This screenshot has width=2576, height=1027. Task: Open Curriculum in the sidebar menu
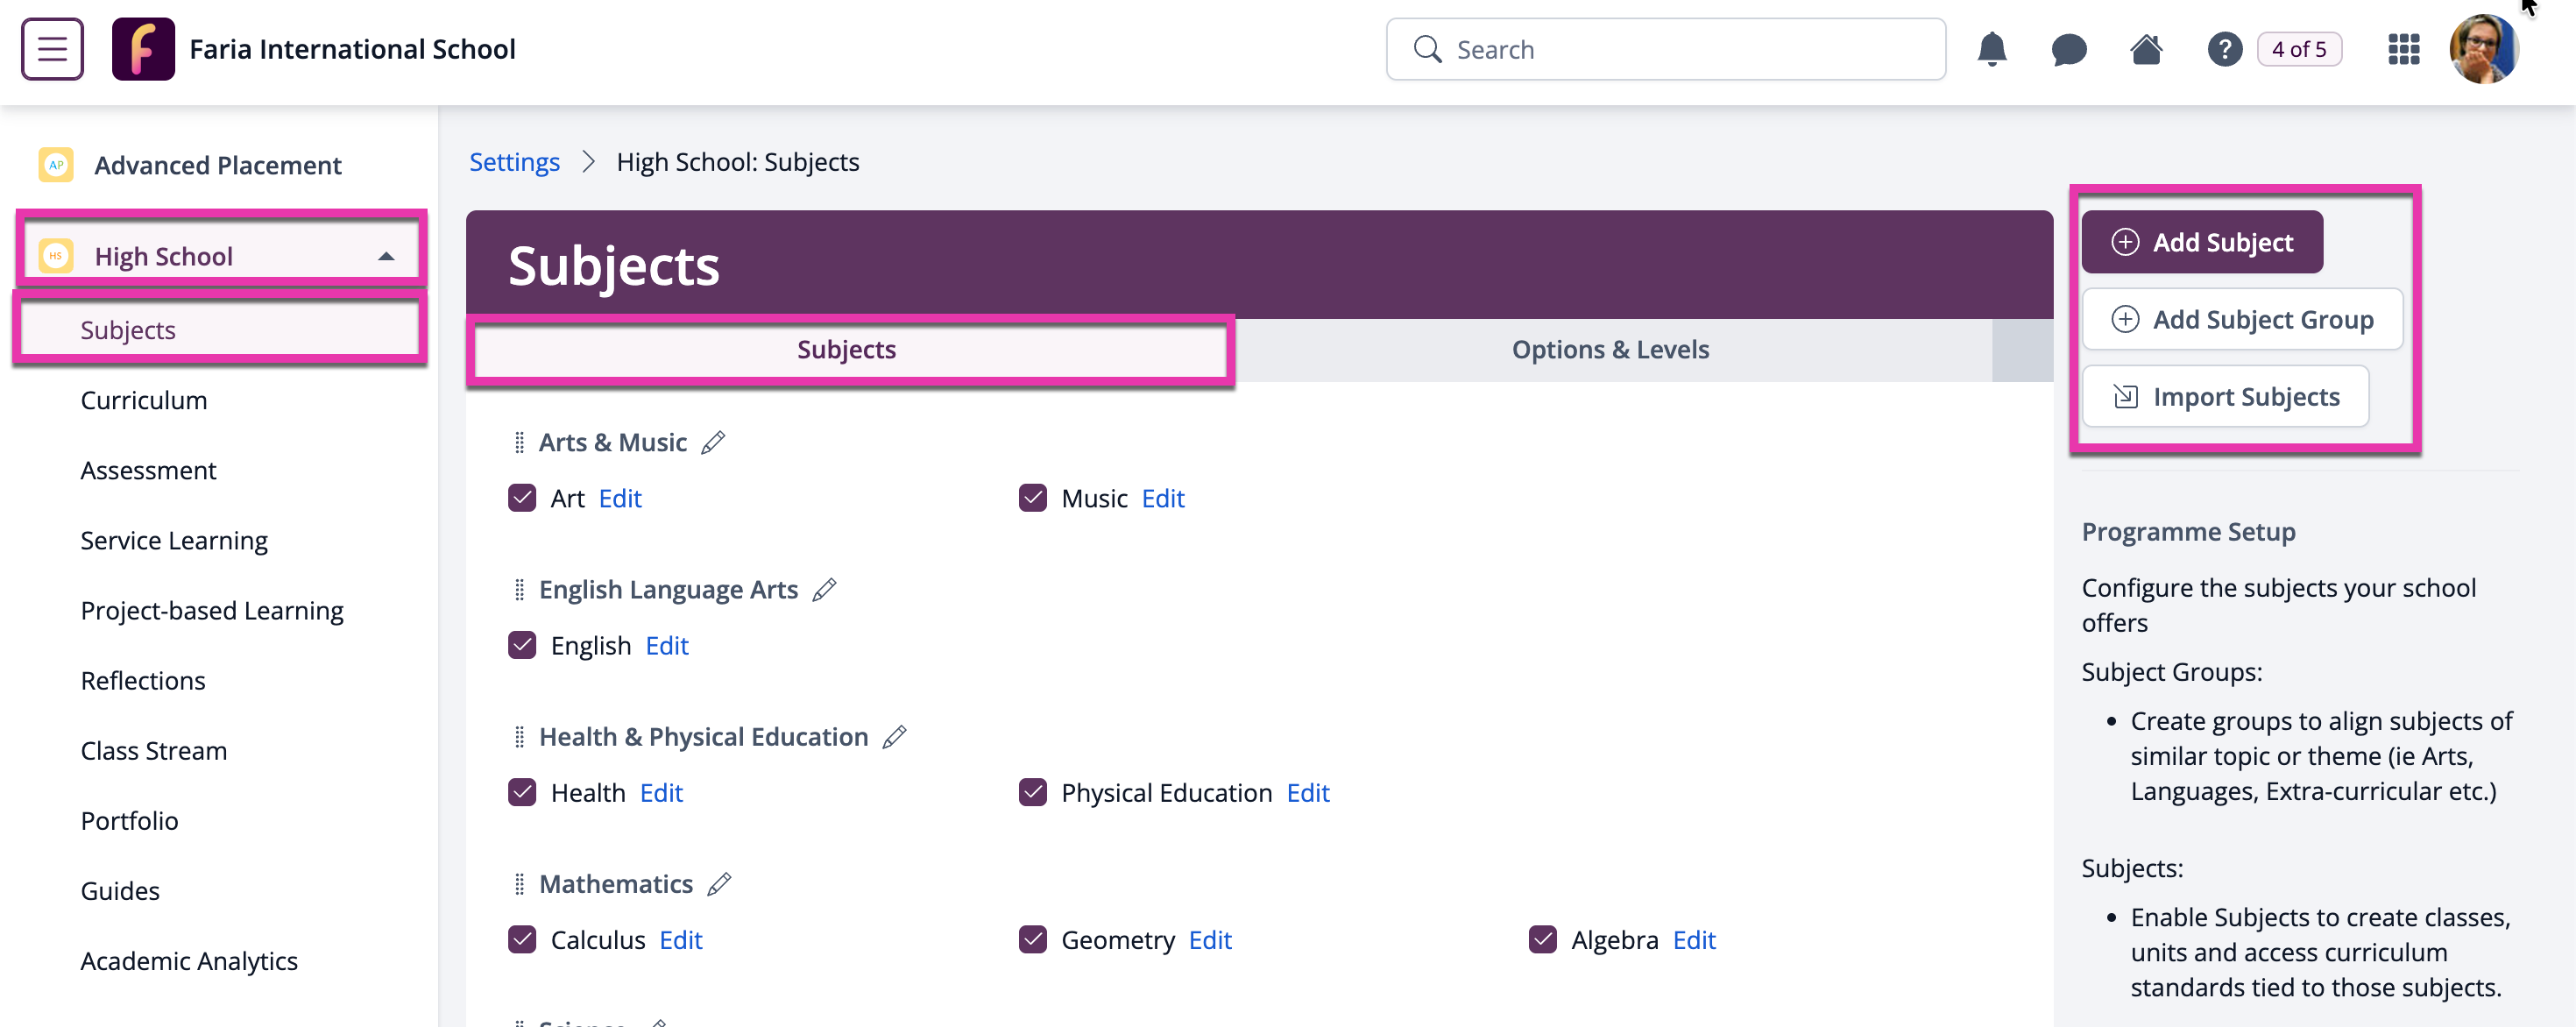tap(144, 400)
